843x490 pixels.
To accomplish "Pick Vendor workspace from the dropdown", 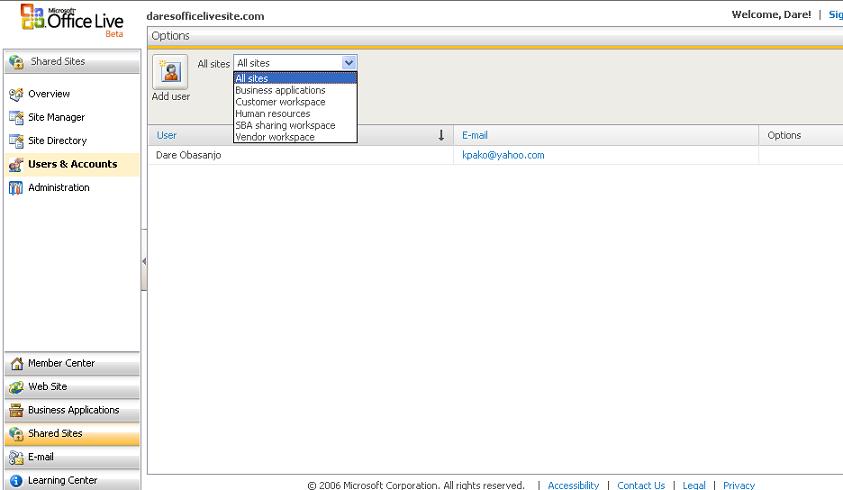I will point(274,137).
